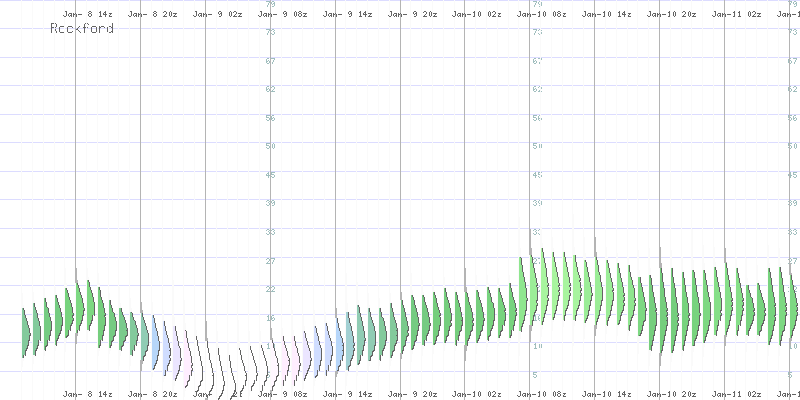Select the bottom-axis Jan- 9 14z time label
The height and width of the screenshot is (400, 800).
click(x=347, y=394)
